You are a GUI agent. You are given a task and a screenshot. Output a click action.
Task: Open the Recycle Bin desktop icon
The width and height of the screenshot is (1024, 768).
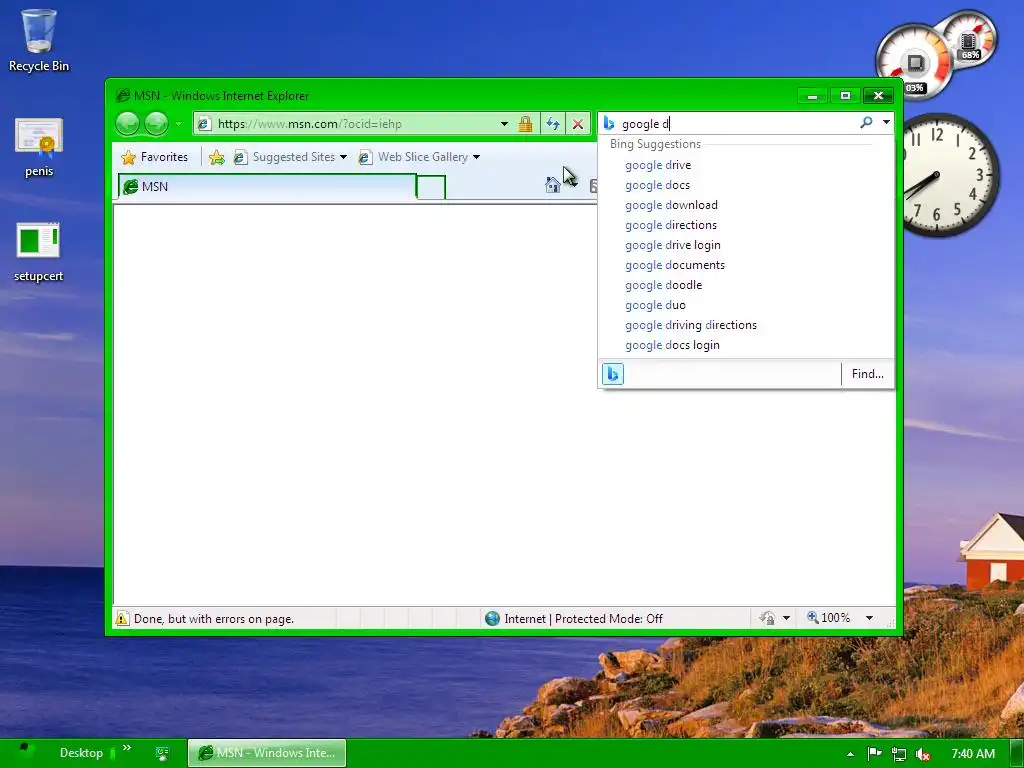point(39,40)
